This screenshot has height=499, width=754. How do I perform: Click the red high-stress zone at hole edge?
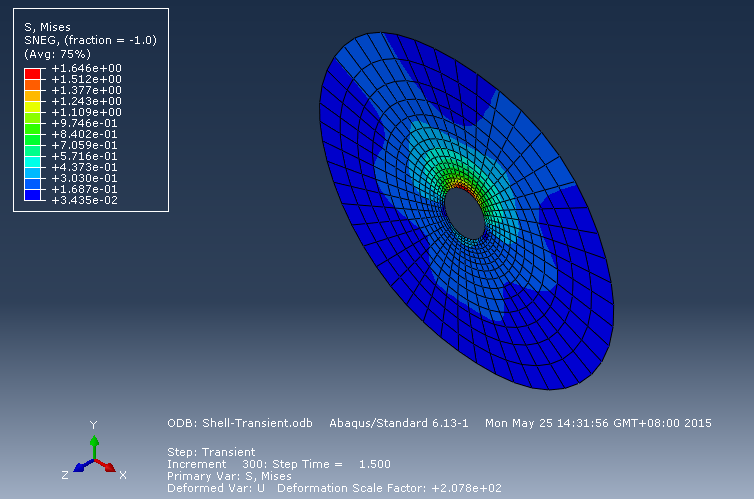coord(463,186)
